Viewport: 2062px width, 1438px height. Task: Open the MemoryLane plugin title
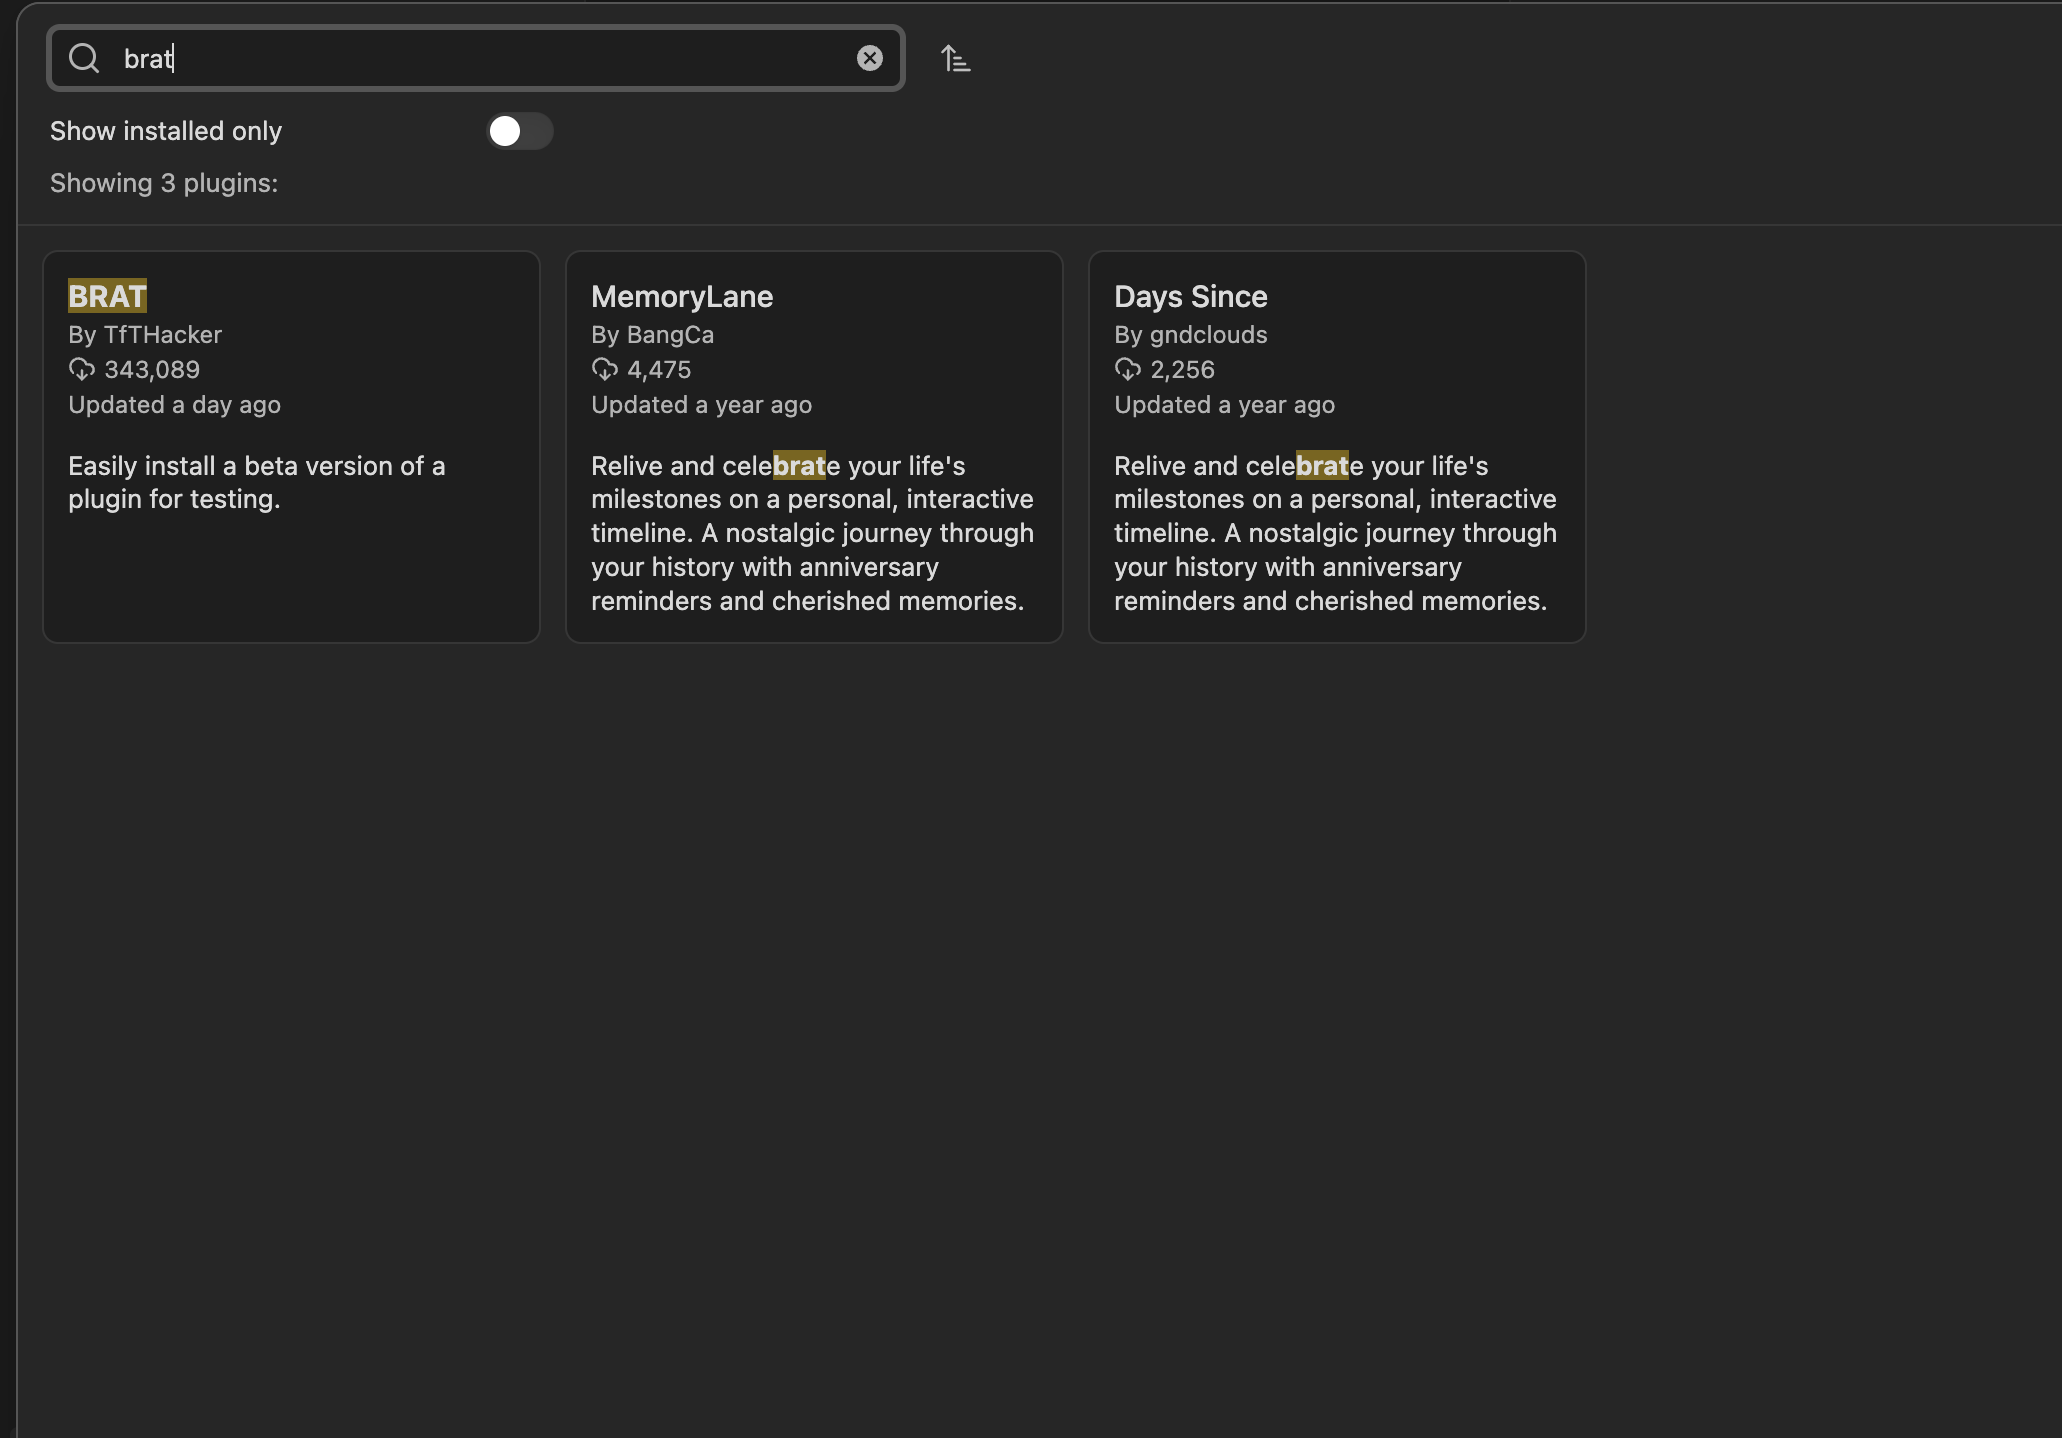pyautogui.click(x=681, y=296)
